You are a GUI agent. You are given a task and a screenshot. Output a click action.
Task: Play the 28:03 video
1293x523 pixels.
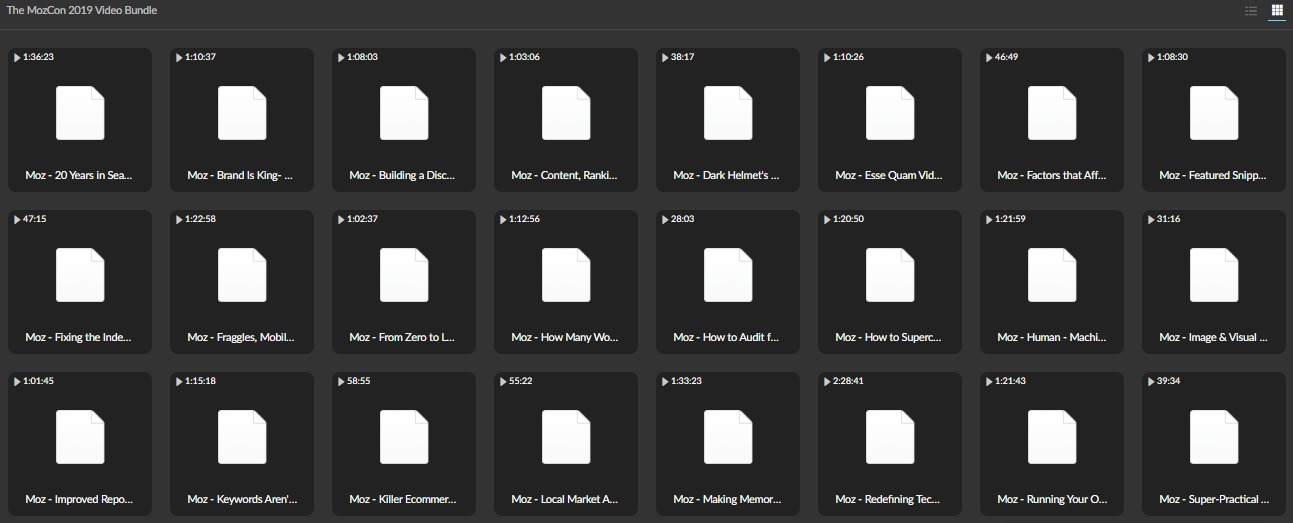pos(665,219)
